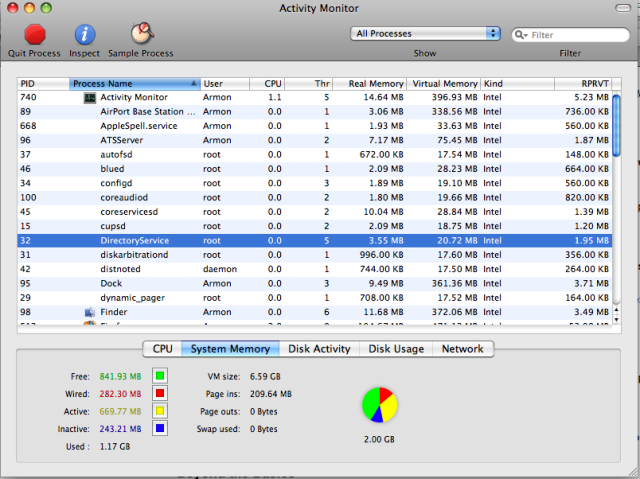Viewport: 640px width, 479px height.
Task: Select the Finder icon in process list
Action: (x=89, y=313)
